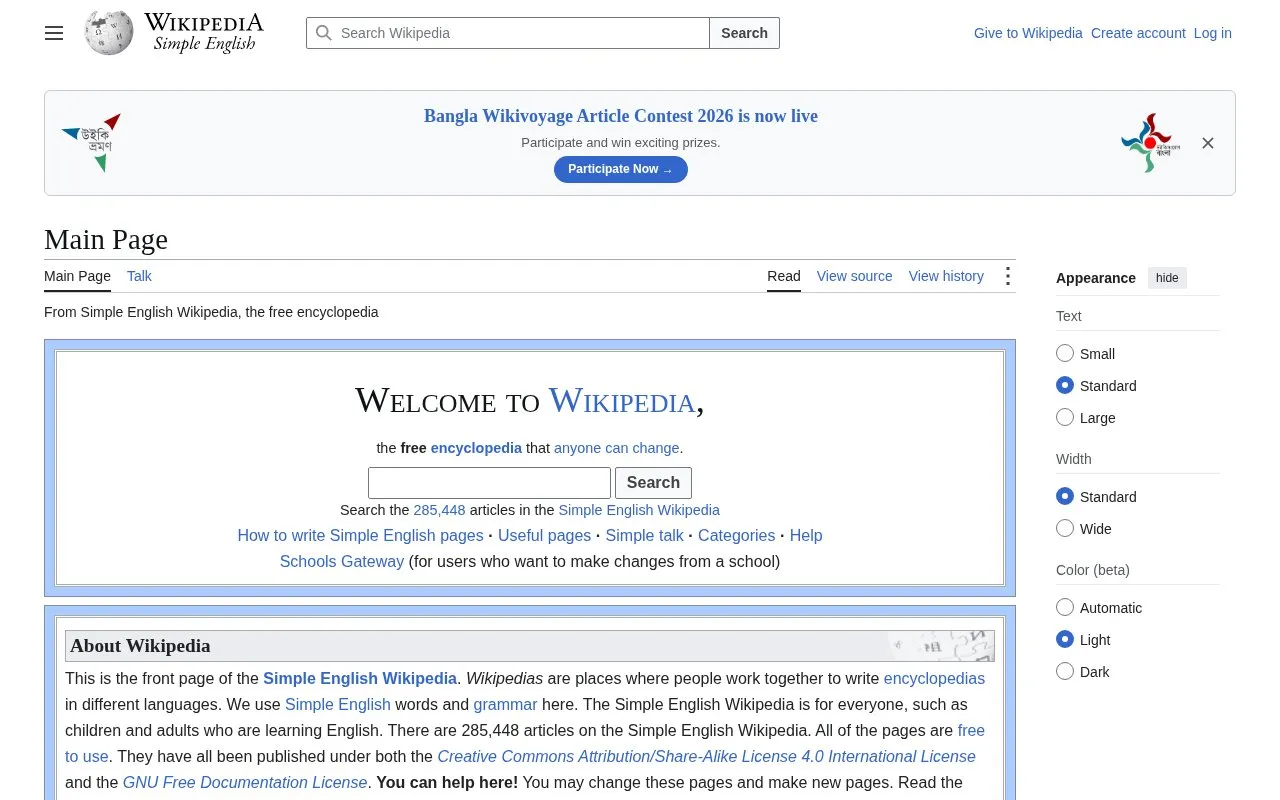Viewport: 1280px width, 800px height.
Task: Select Standard width option
Action: point(1065,496)
